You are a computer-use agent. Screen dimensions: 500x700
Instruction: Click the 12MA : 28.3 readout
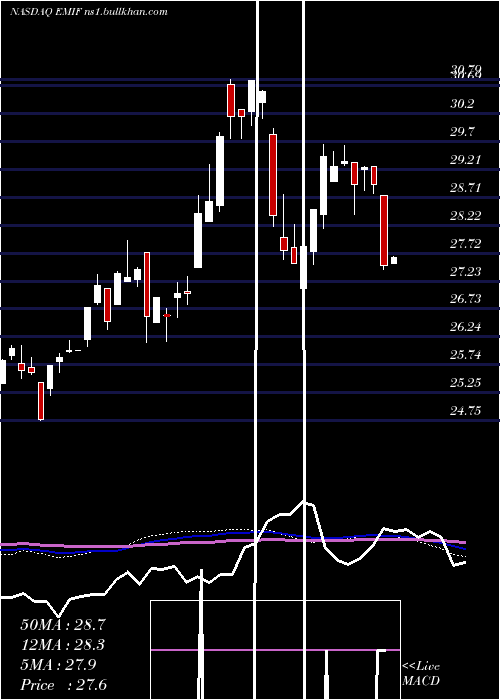click(64, 645)
